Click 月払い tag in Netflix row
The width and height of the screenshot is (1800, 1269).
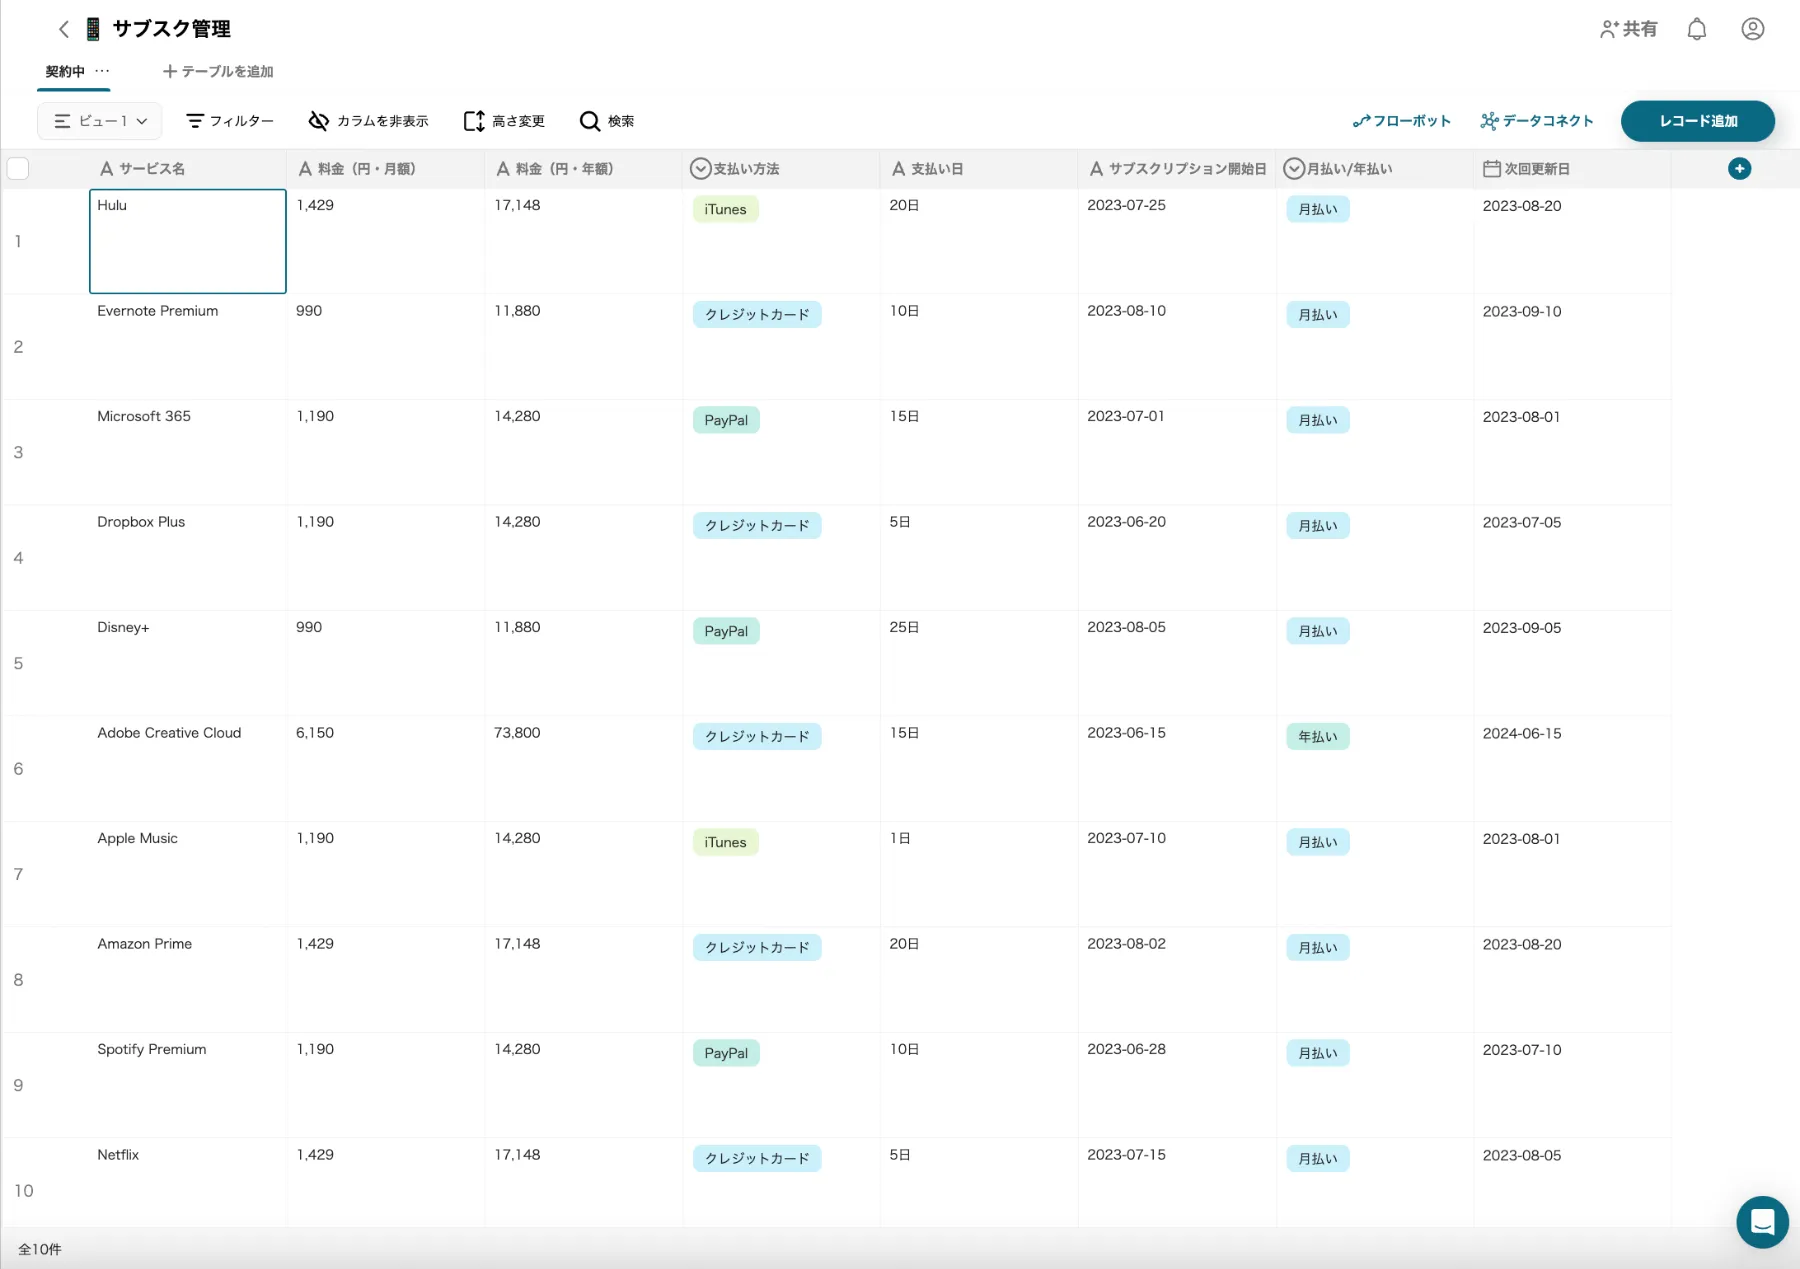tap(1318, 1159)
